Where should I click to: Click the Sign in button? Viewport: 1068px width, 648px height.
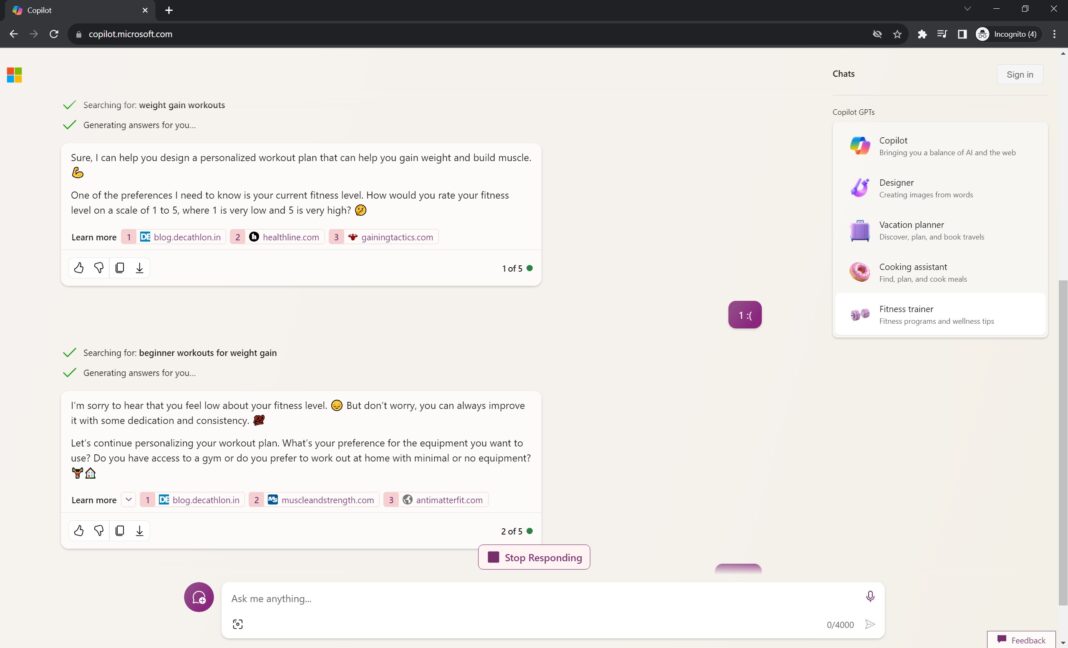(1019, 73)
